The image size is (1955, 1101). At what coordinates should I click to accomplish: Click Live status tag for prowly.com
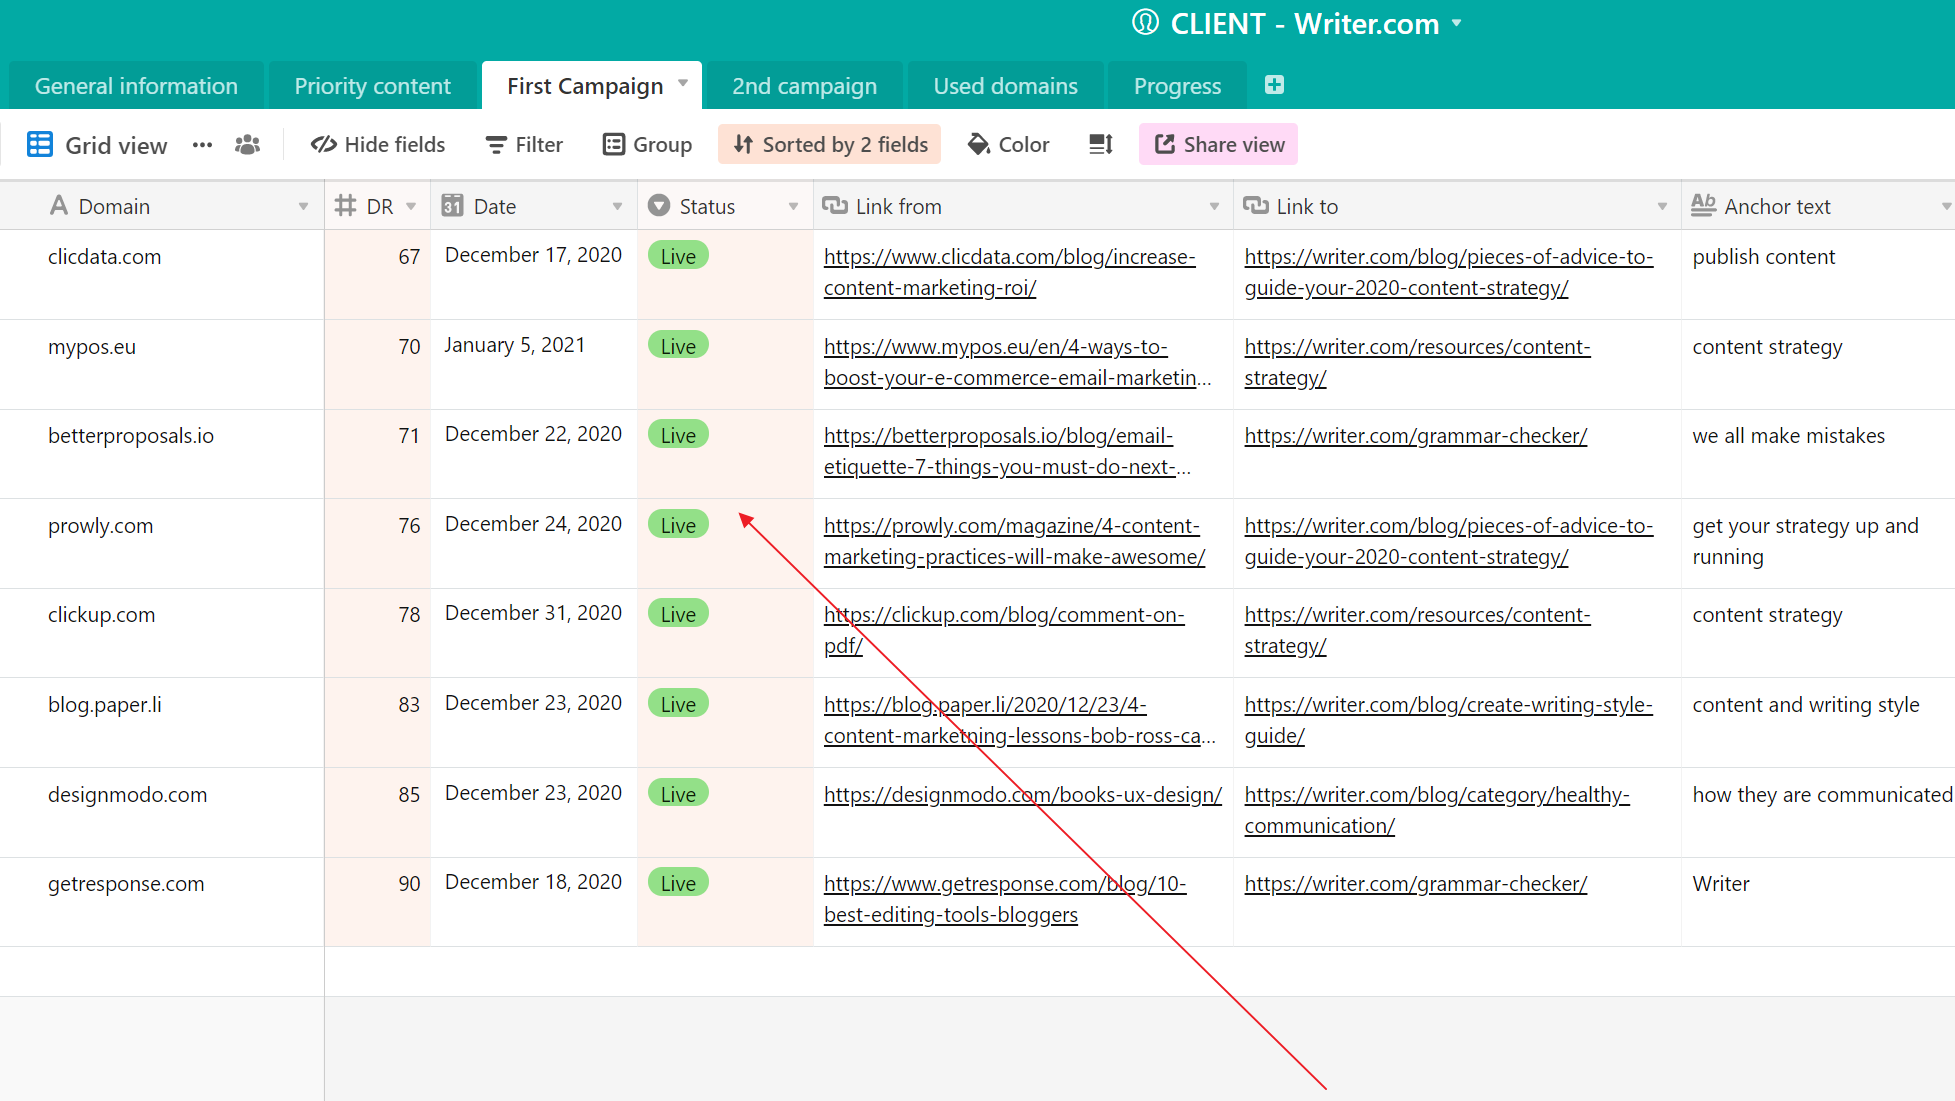[x=678, y=525]
